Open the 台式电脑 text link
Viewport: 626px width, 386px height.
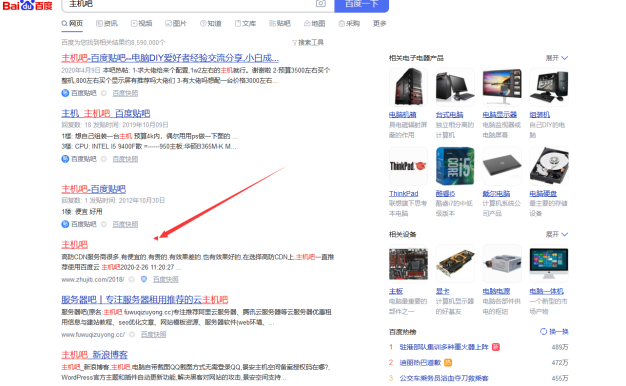click(x=449, y=115)
